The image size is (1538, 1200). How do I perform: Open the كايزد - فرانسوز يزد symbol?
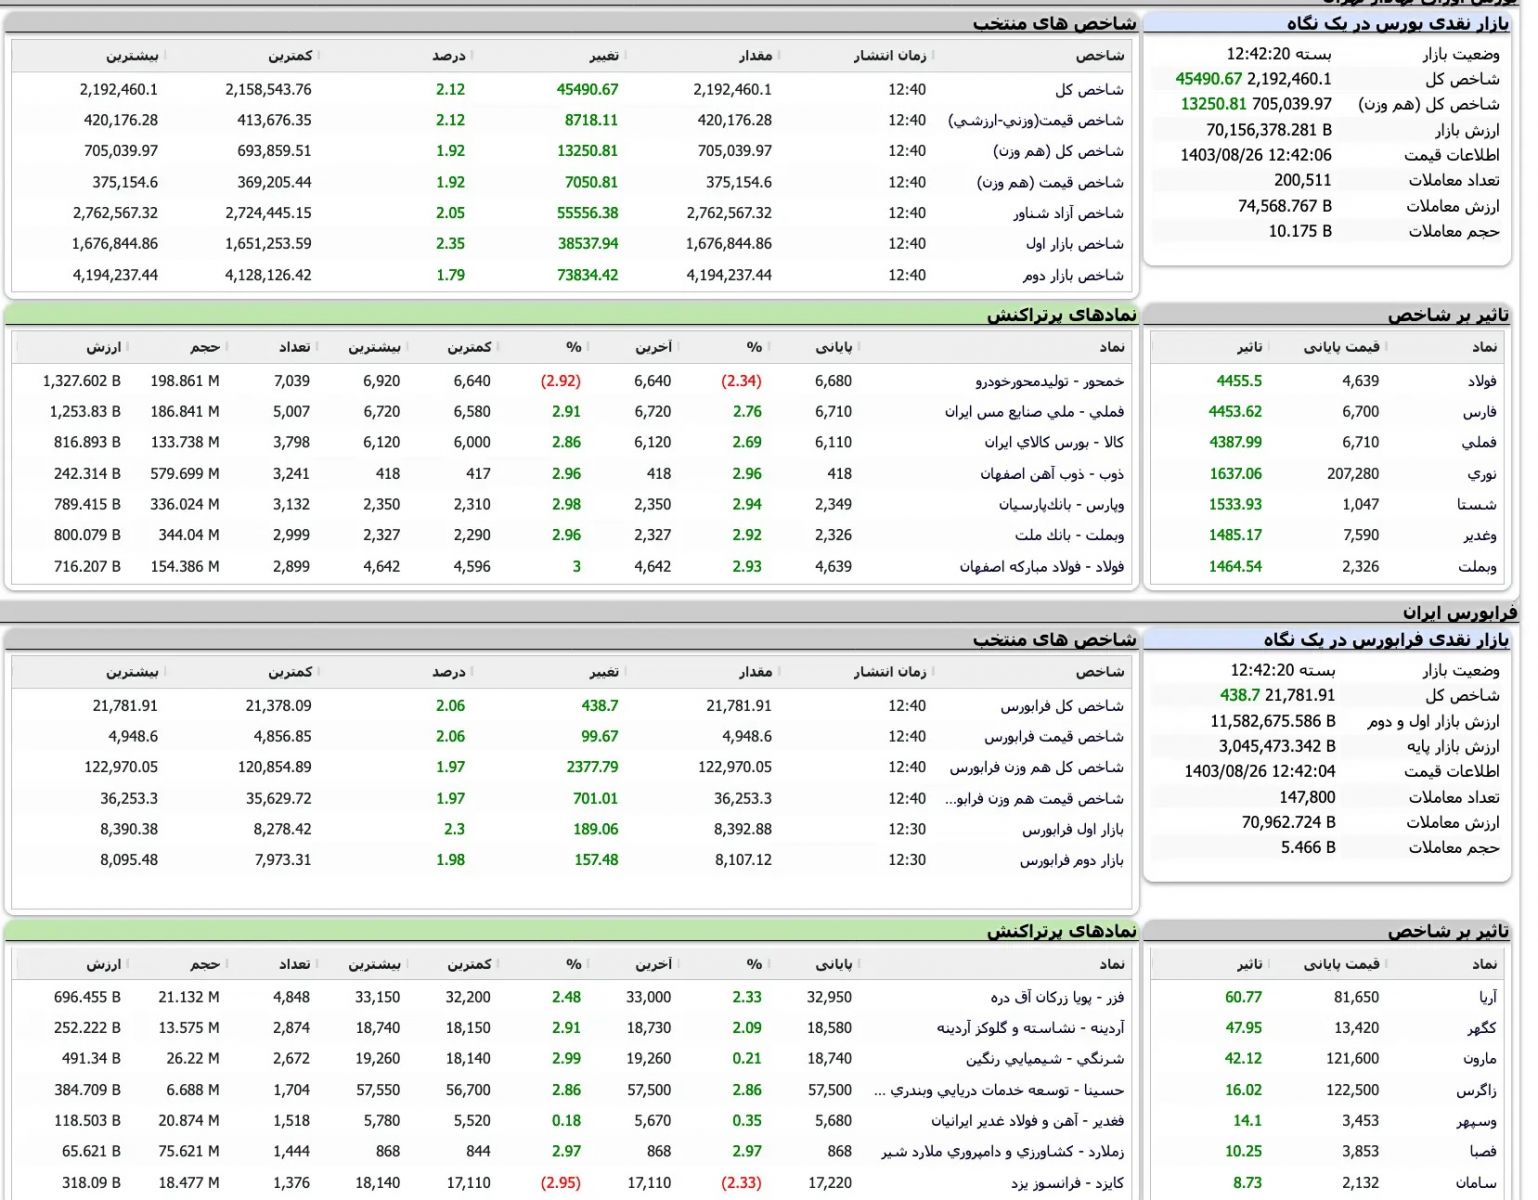coord(1067,1183)
